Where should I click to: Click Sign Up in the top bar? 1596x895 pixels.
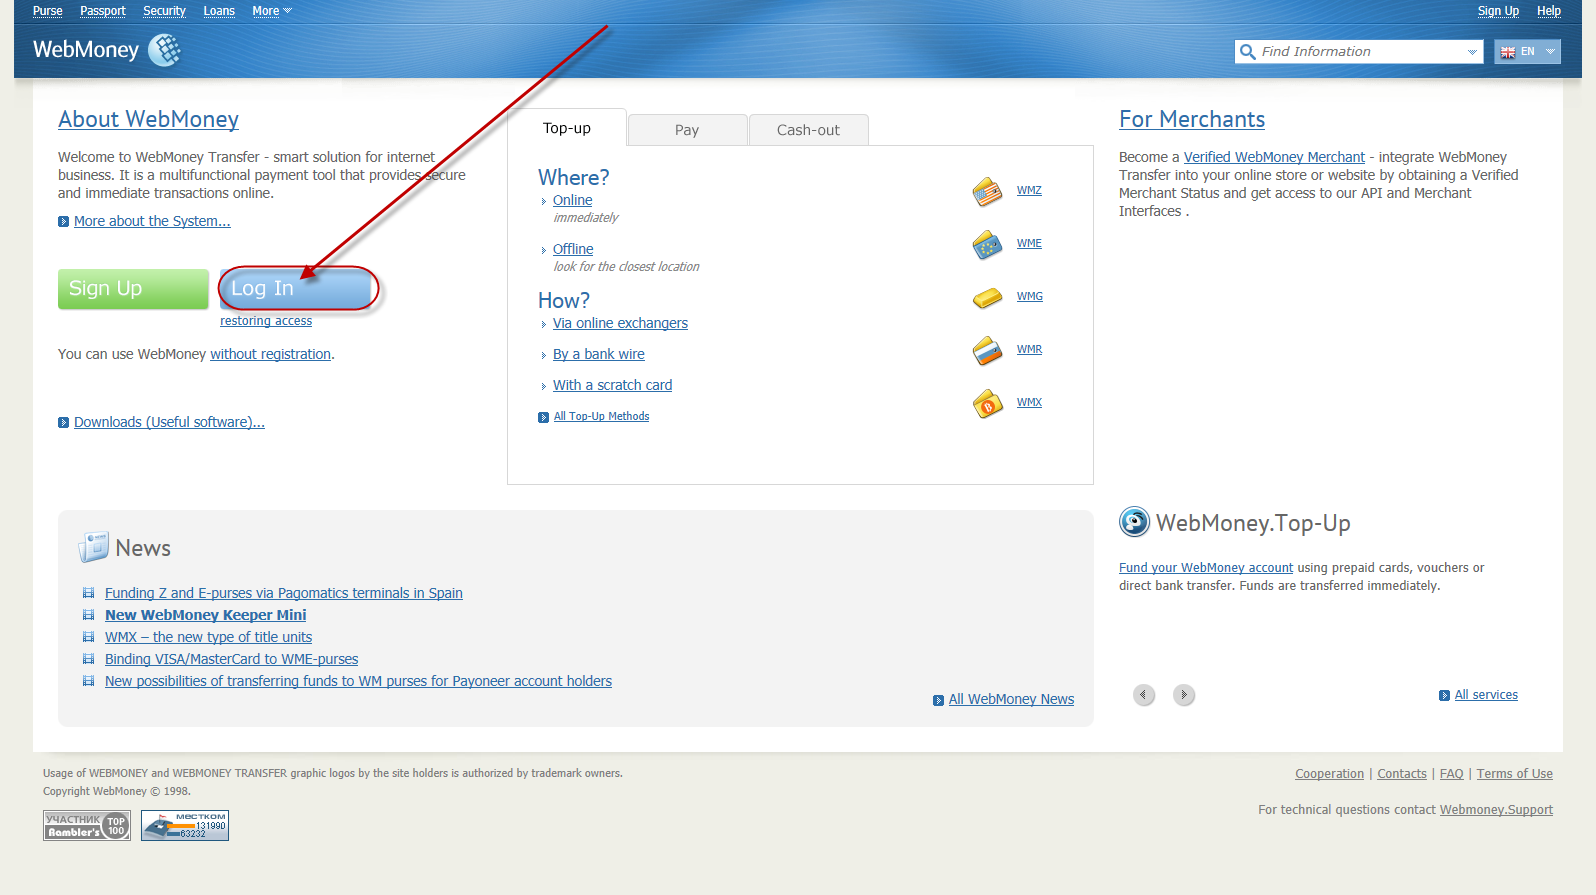click(1498, 11)
